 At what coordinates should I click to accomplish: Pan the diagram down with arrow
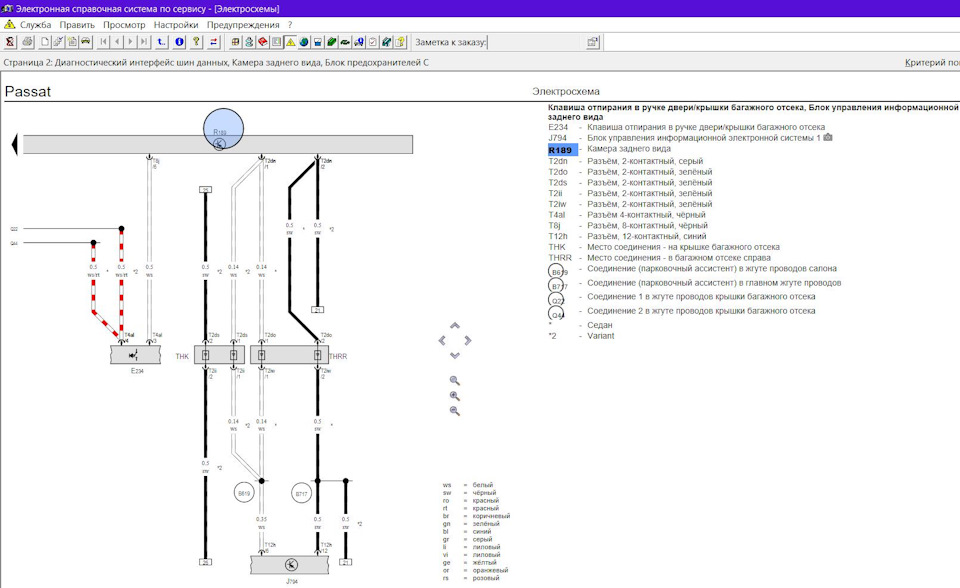tap(455, 355)
